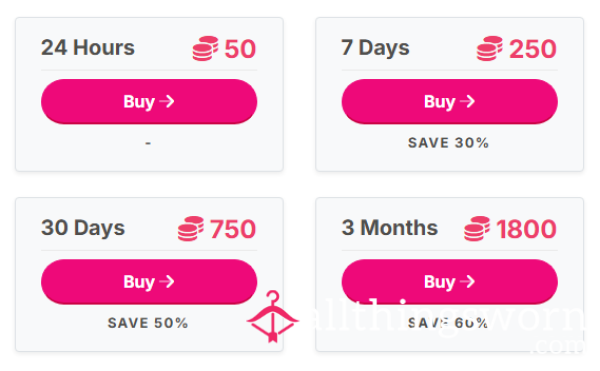600x371 pixels.
Task: Click the coin stack icon beside 750
Action: click(191, 229)
